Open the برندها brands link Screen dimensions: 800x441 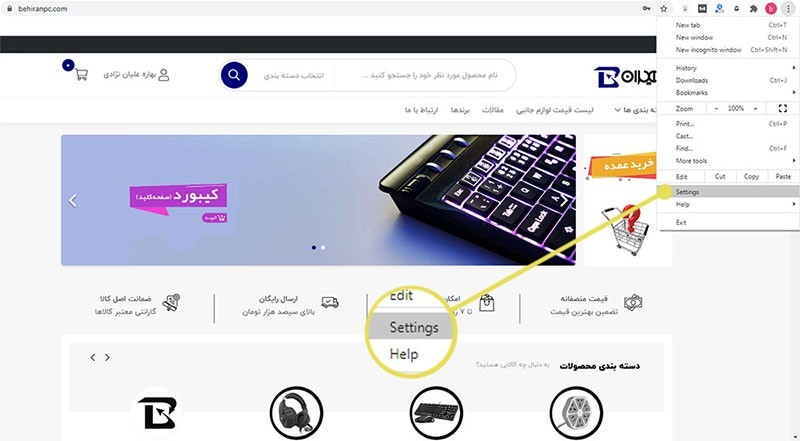click(460, 110)
